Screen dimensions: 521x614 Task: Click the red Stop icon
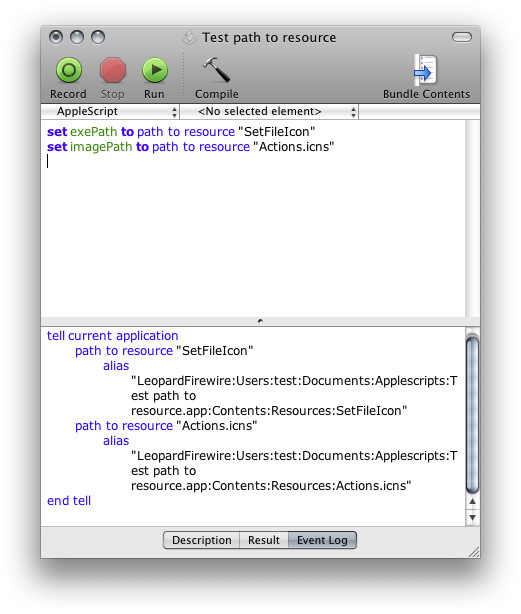coord(113,70)
